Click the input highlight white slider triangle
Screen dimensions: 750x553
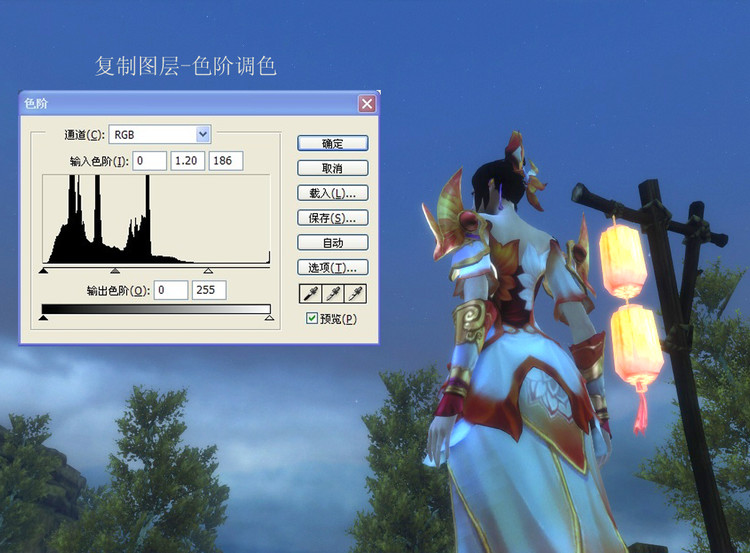208,271
